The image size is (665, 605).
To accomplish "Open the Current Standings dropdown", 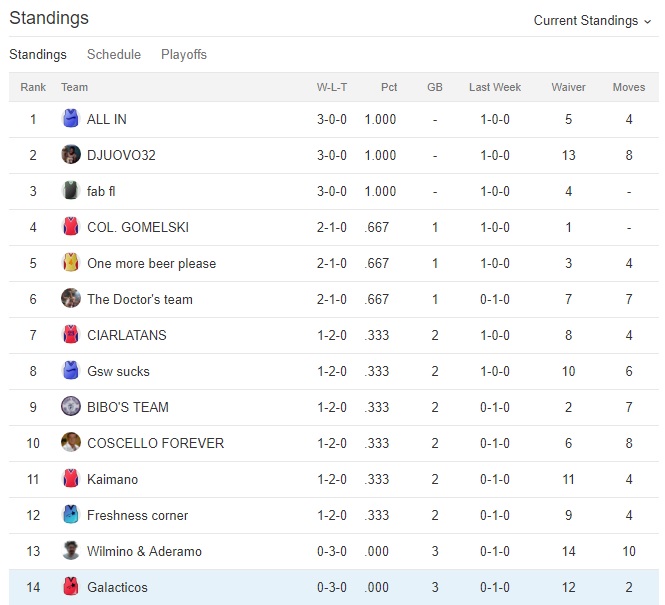I will (592, 20).
